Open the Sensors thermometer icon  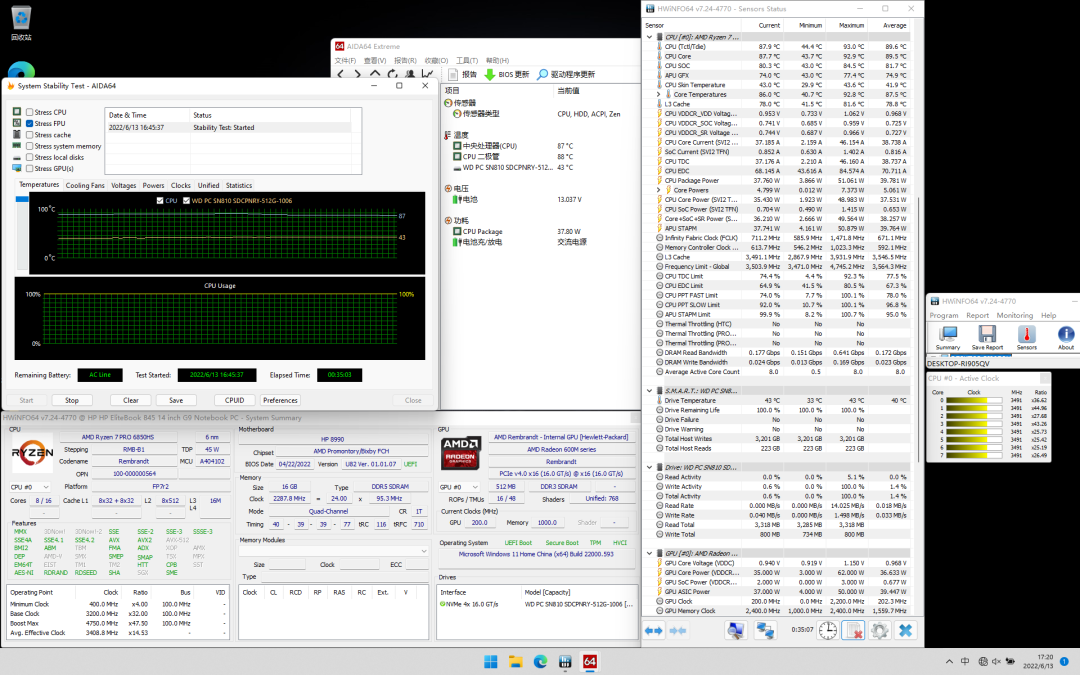pos(1027,335)
